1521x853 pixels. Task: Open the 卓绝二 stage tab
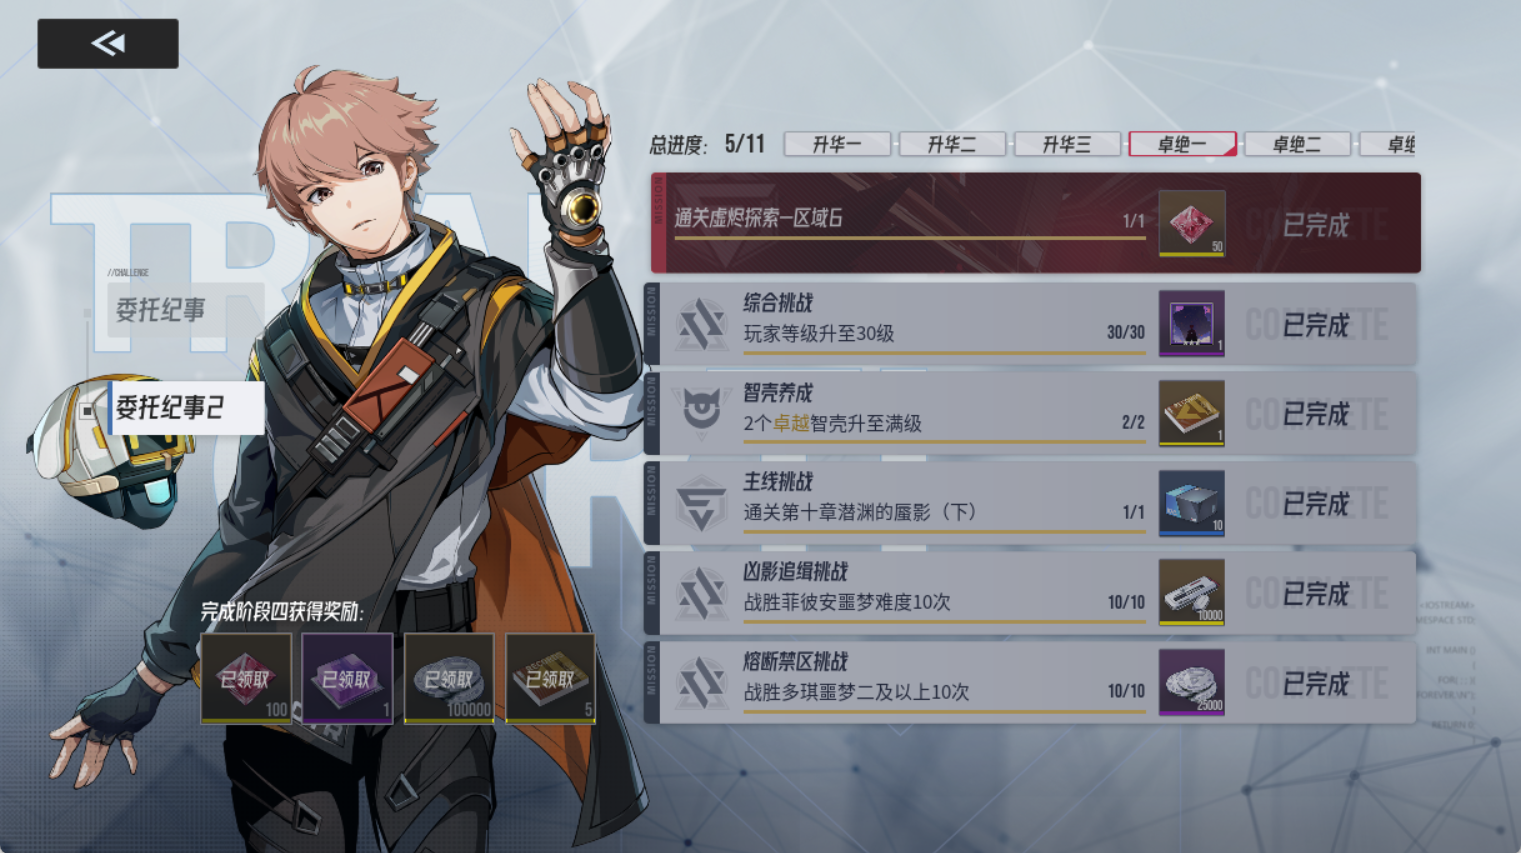pyautogui.click(x=1297, y=144)
